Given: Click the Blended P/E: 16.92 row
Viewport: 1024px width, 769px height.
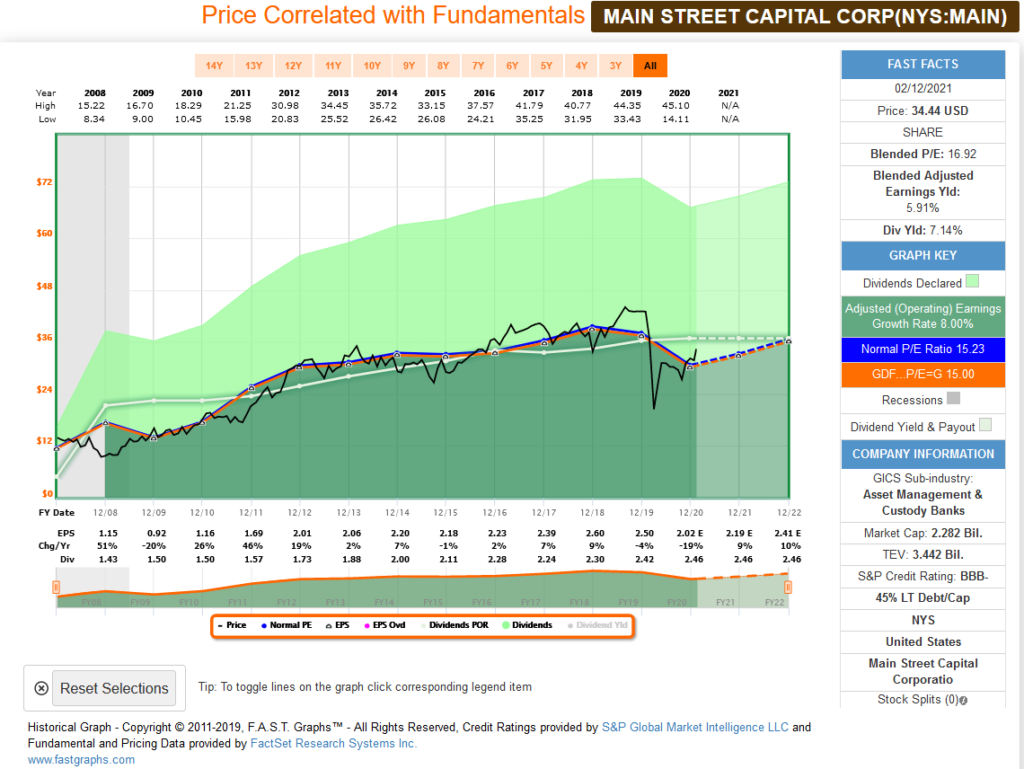Looking at the screenshot, I should tap(923, 154).
